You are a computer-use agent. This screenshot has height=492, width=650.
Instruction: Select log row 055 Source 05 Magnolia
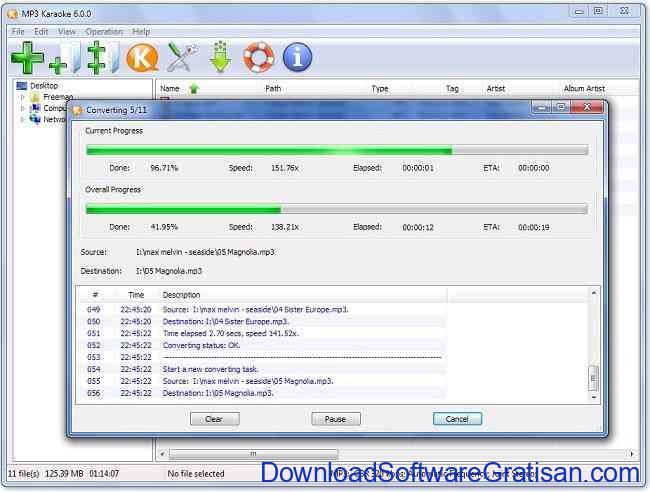coord(262,381)
